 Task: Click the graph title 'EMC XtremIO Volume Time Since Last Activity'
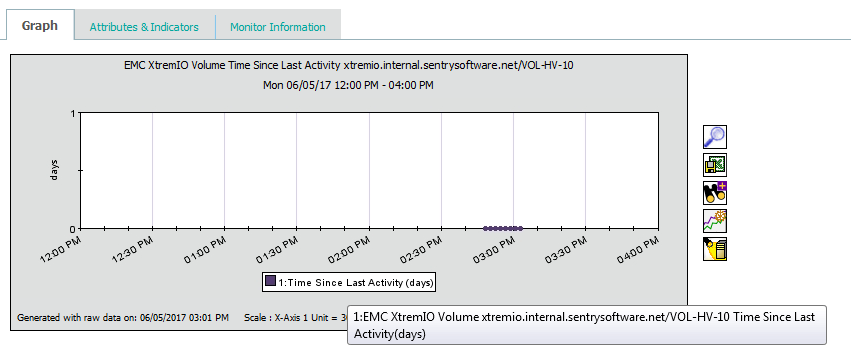tap(349, 66)
